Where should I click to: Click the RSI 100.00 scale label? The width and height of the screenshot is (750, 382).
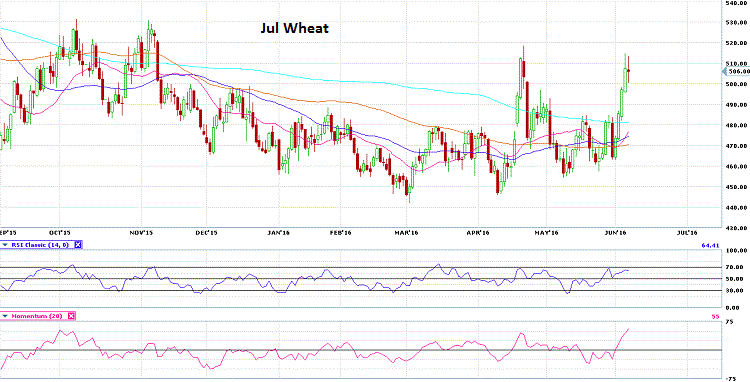(x=737, y=250)
